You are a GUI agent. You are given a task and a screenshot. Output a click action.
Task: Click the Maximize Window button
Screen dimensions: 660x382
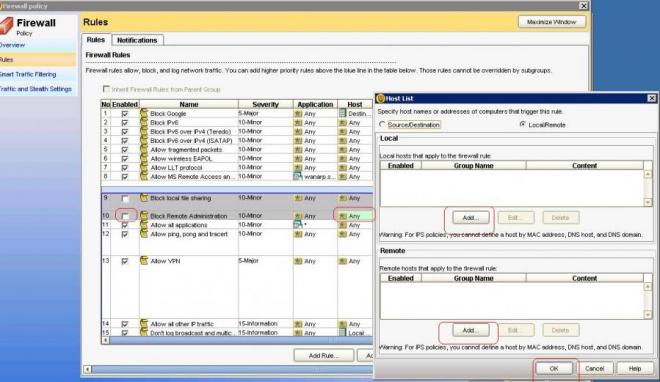pyautogui.click(x=551, y=22)
